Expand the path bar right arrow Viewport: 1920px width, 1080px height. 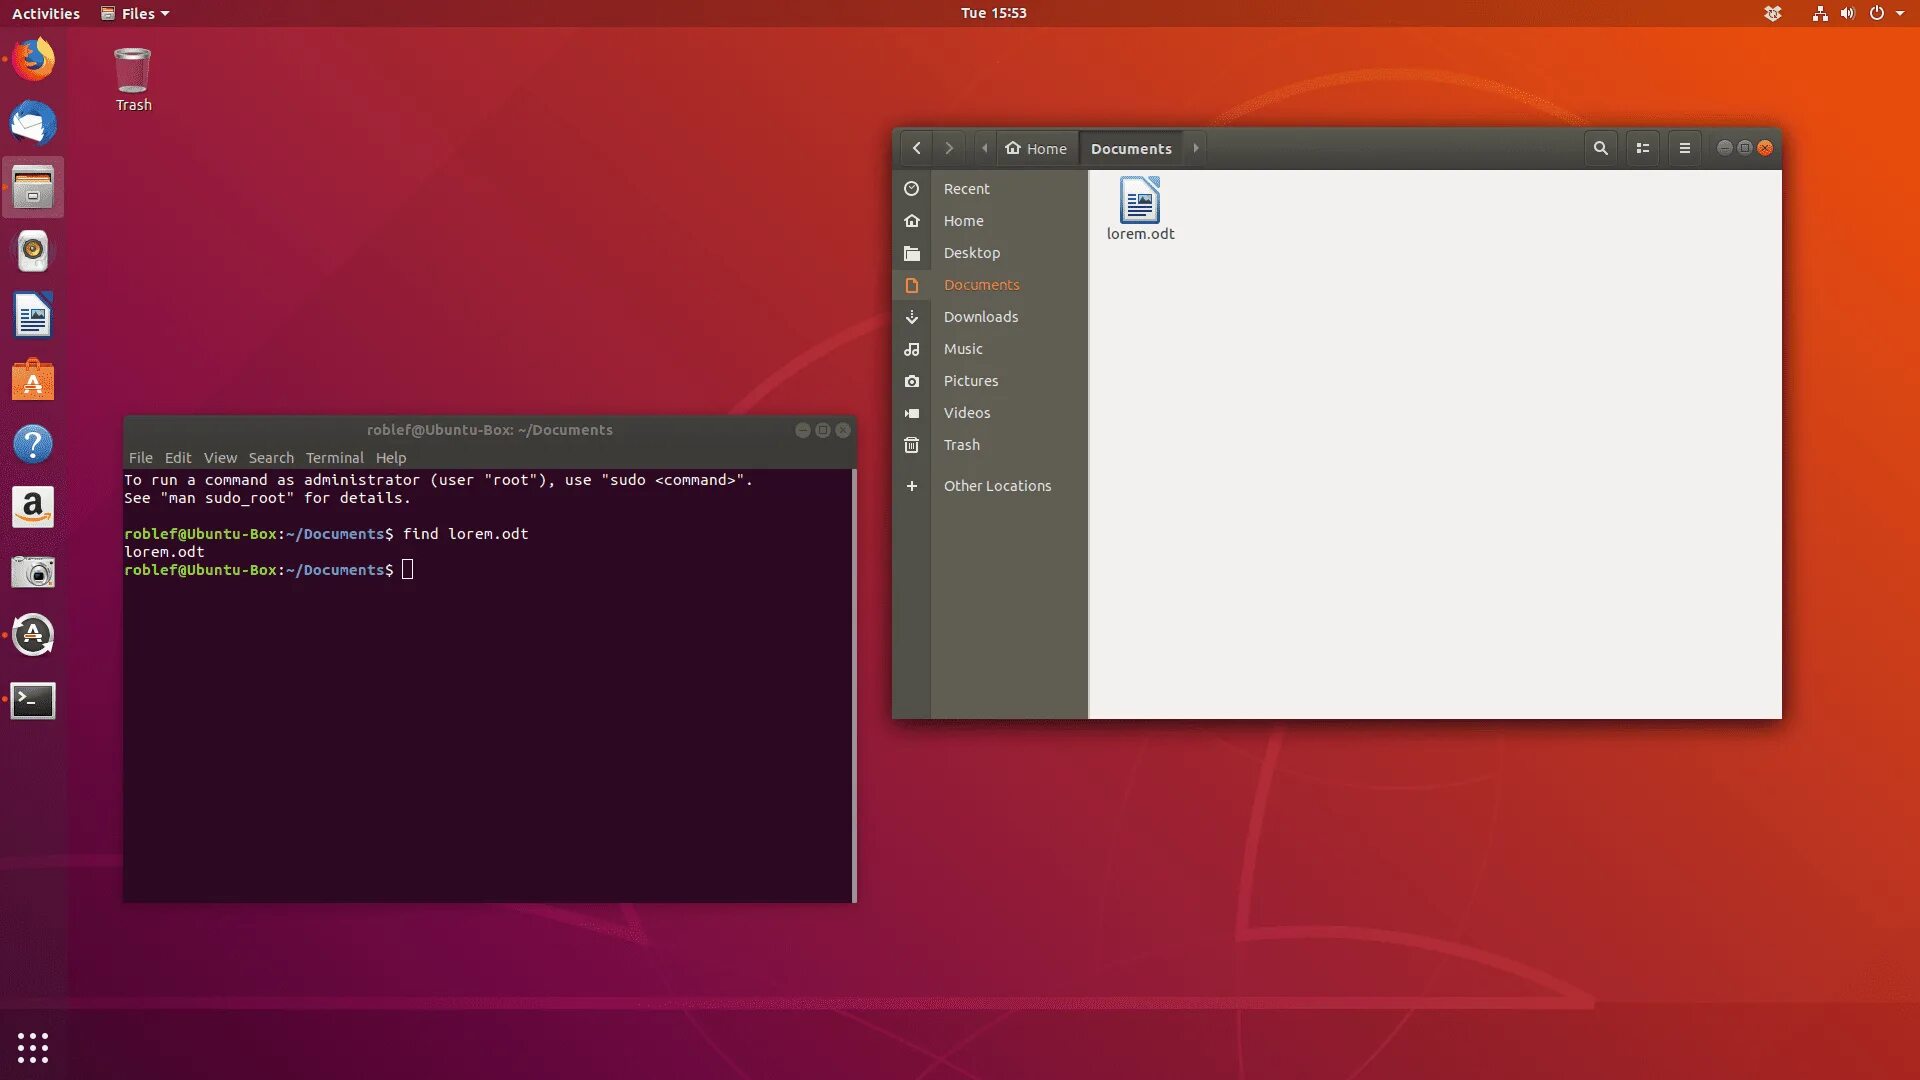coord(1195,148)
